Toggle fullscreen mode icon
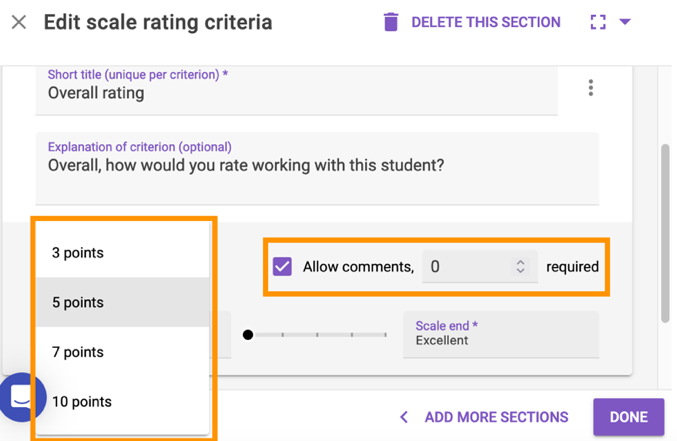 click(x=598, y=22)
